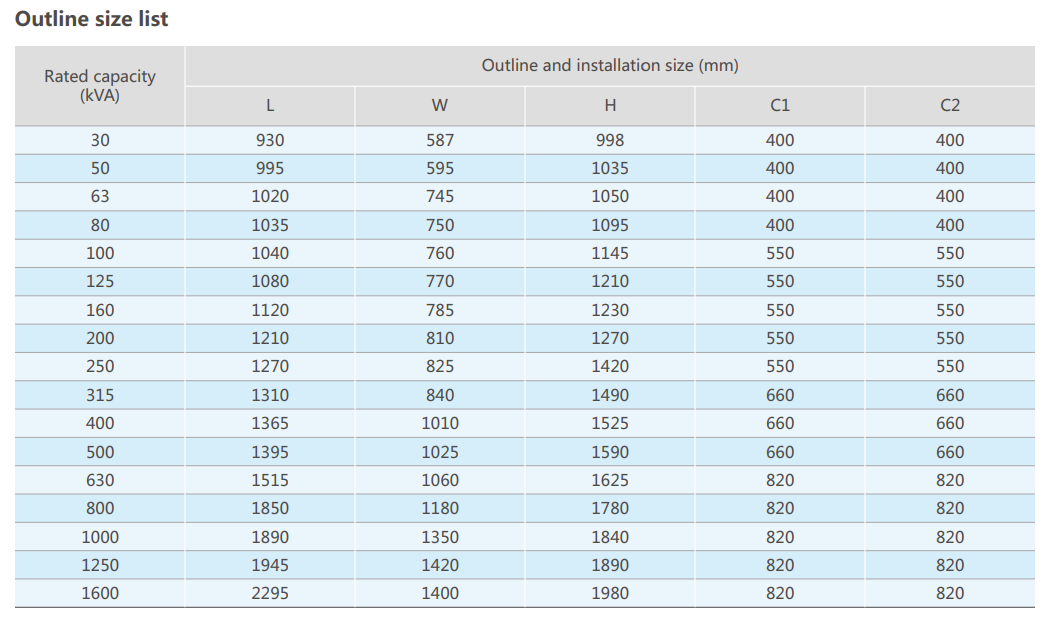Image resolution: width=1048 pixels, height=619 pixels.
Task: Click the W value 587 cell
Action: [440, 141]
